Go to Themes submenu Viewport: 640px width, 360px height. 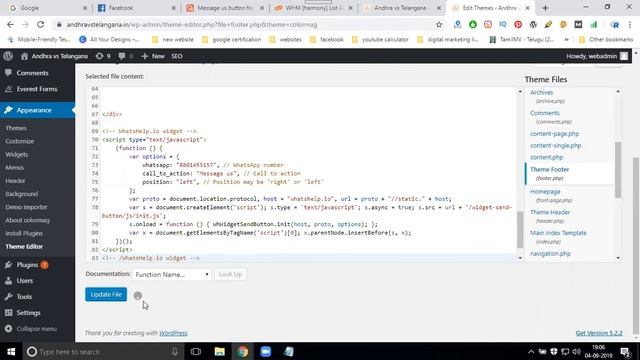[x=16, y=128]
